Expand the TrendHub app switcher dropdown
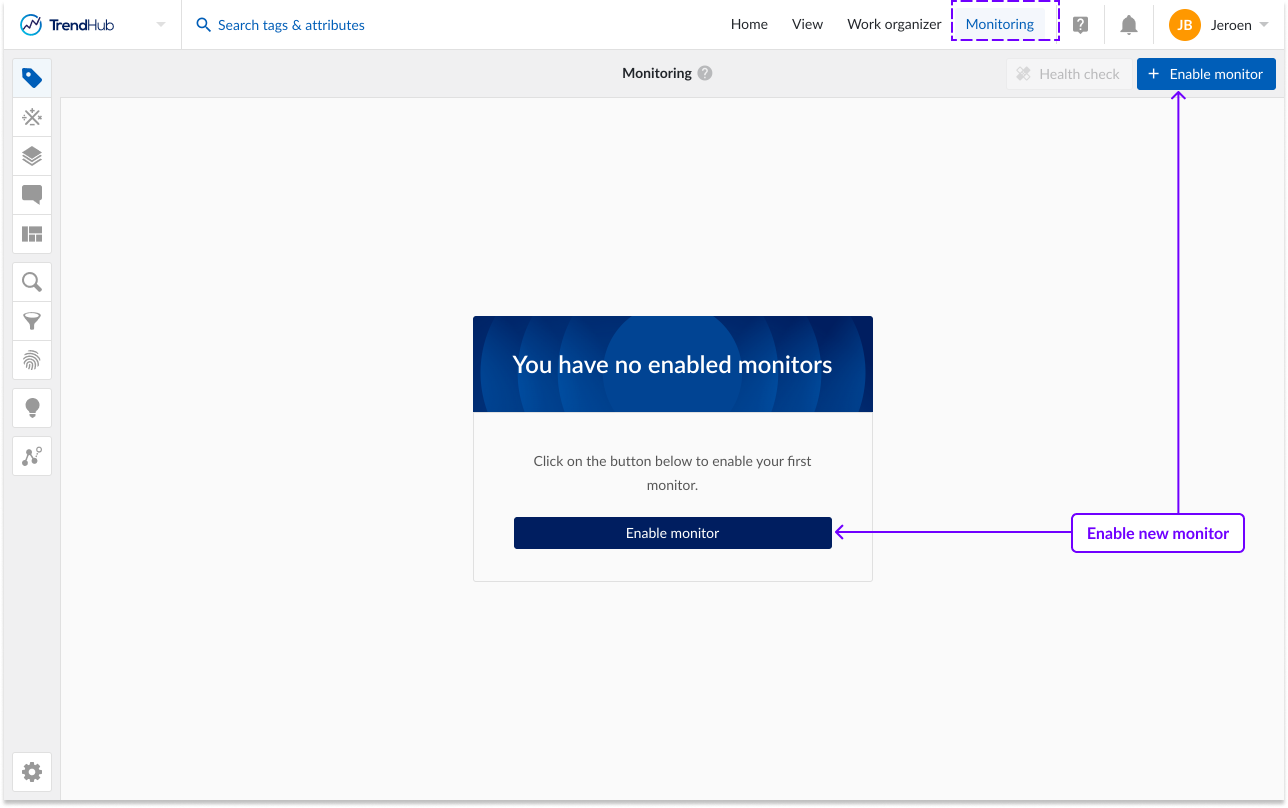 click(x=161, y=25)
